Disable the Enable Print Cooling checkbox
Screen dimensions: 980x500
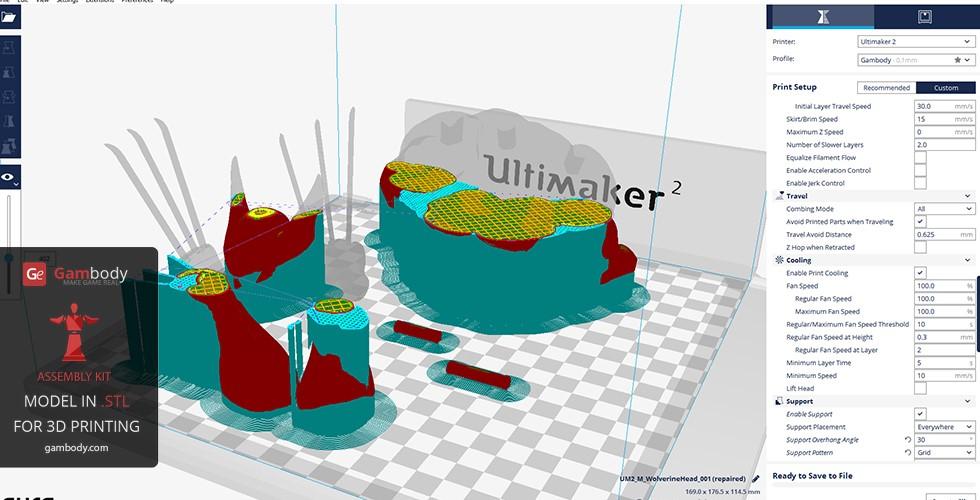[x=920, y=273]
